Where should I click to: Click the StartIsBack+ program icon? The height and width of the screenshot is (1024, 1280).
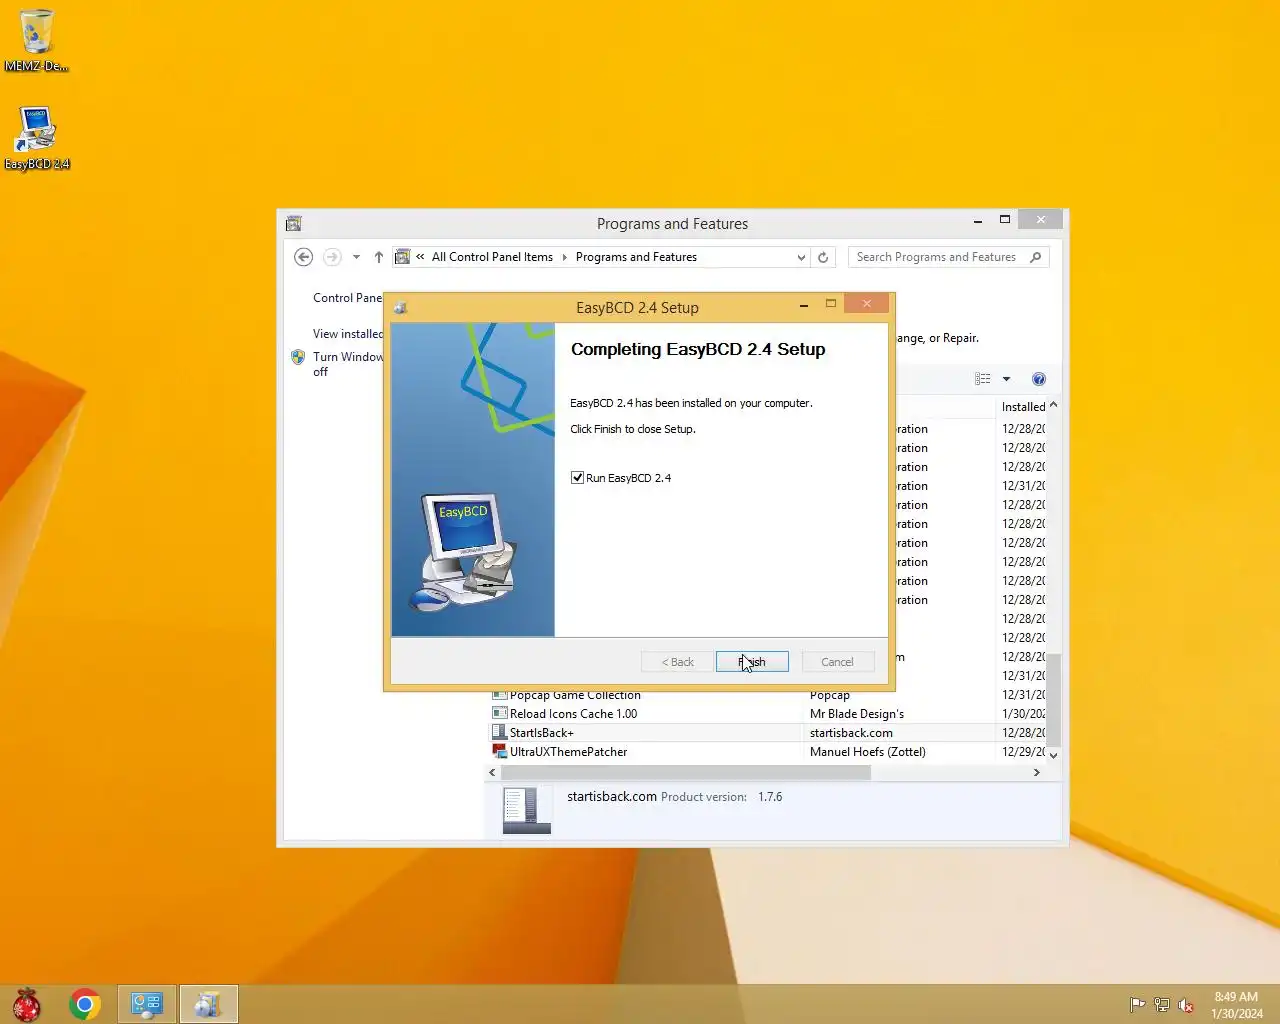[499, 732]
